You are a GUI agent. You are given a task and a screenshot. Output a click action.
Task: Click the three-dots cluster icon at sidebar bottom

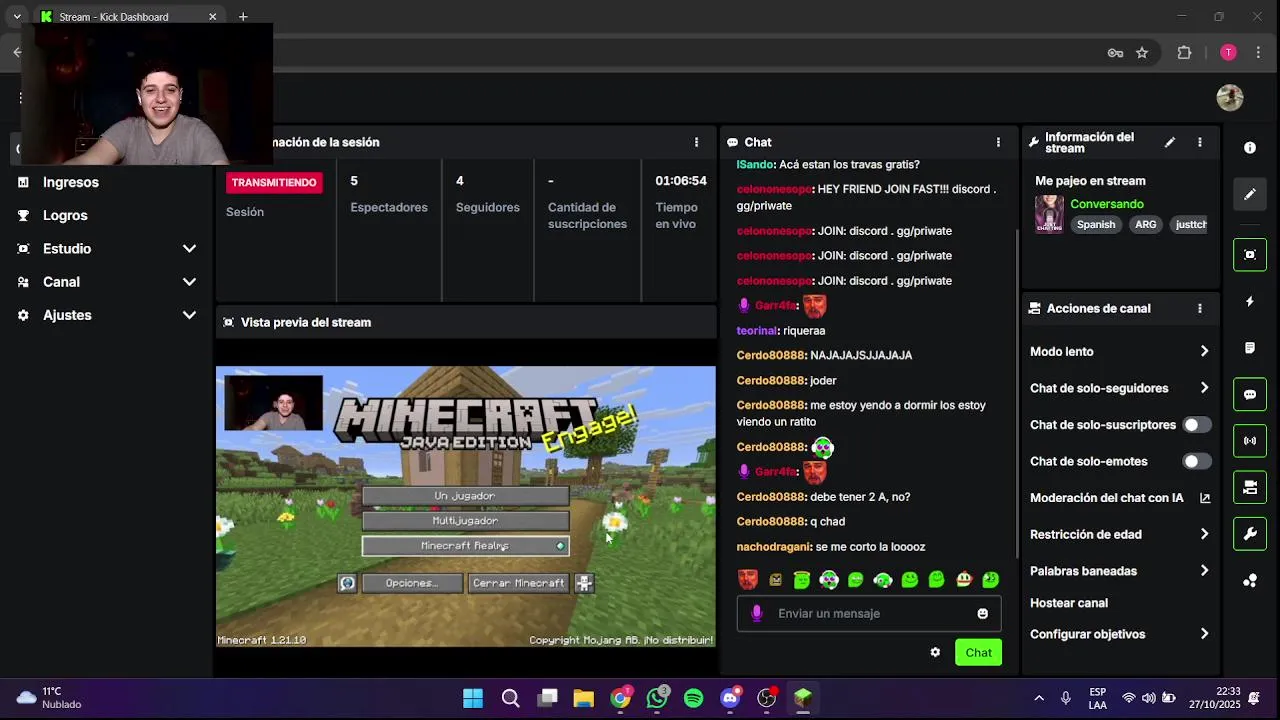tap(1250, 581)
